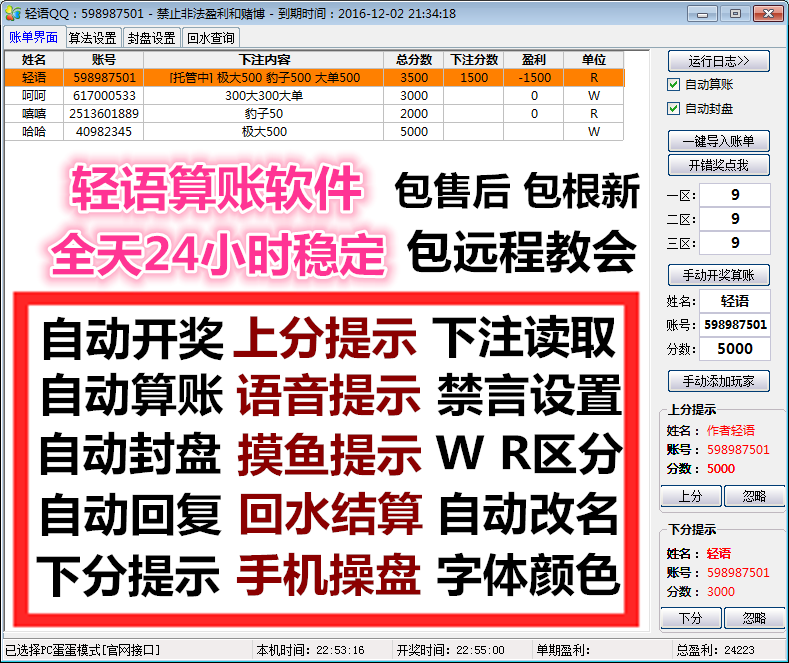Click the 开错奖点我 button
This screenshot has height=663, width=789.
coord(718,165)
